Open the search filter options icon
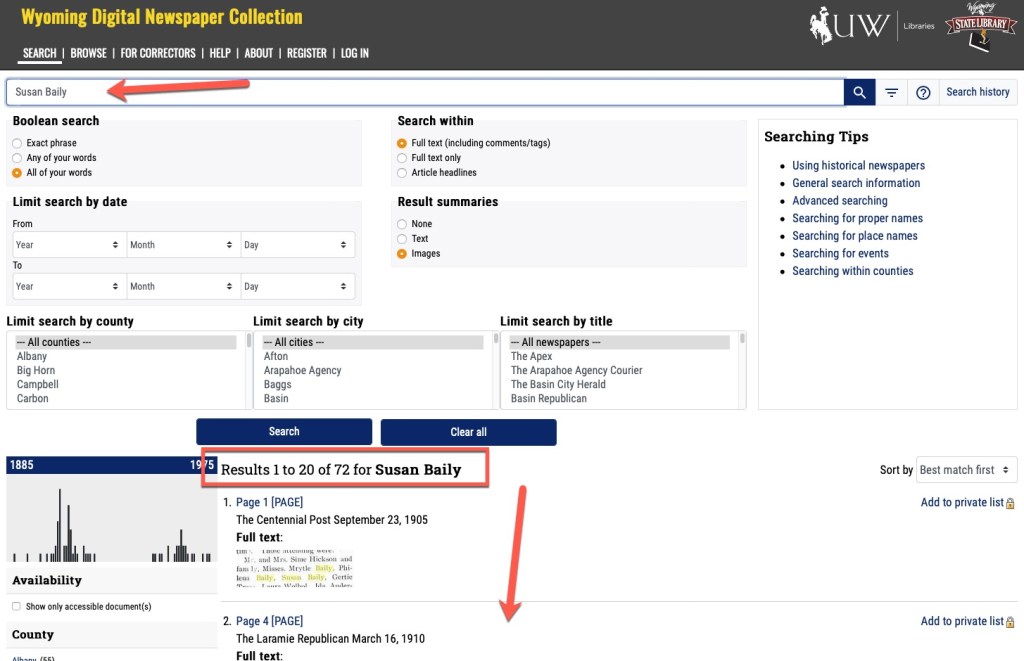 891,92
